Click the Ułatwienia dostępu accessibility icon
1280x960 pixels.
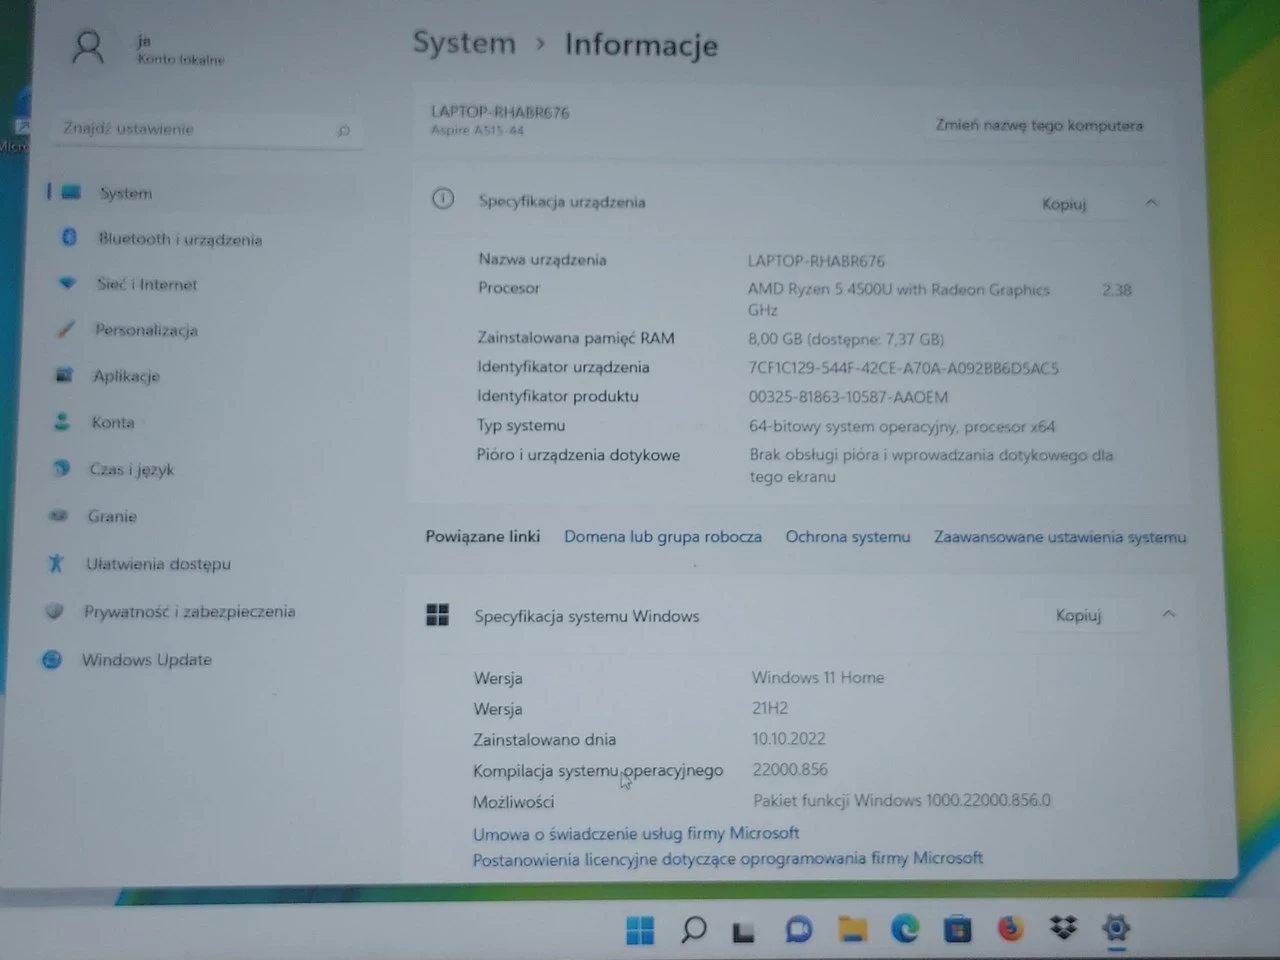56,563
